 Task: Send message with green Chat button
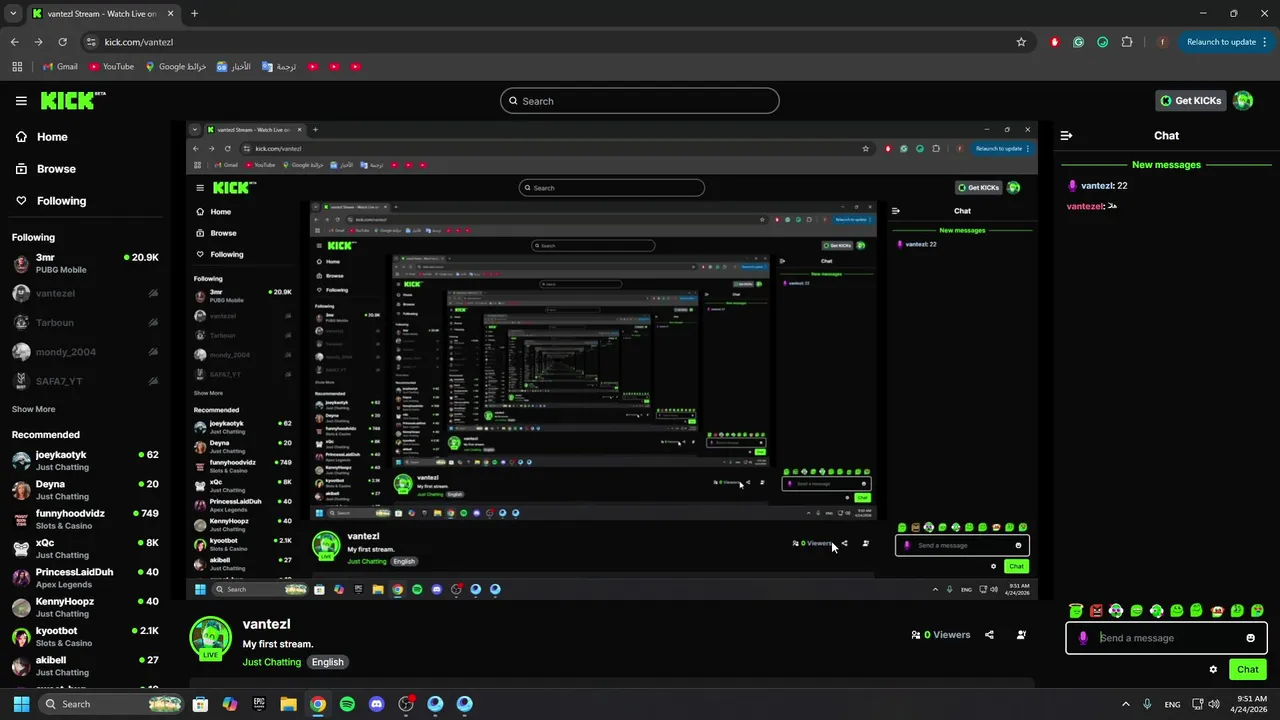coord(1247,669)
